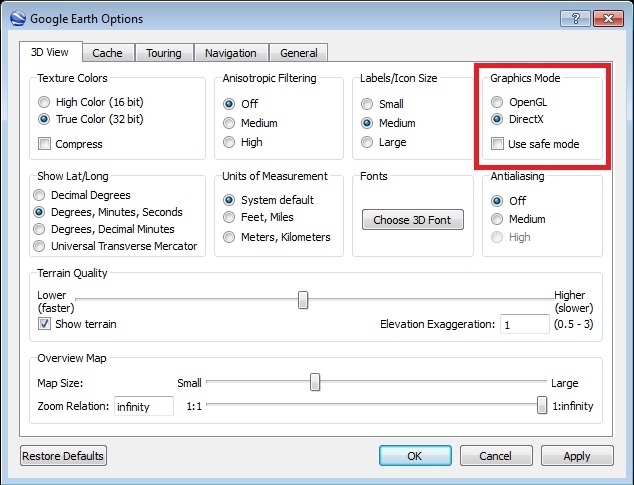Choose OpenGL graphics mode
The image size is (634, 485).
(498, 102)
